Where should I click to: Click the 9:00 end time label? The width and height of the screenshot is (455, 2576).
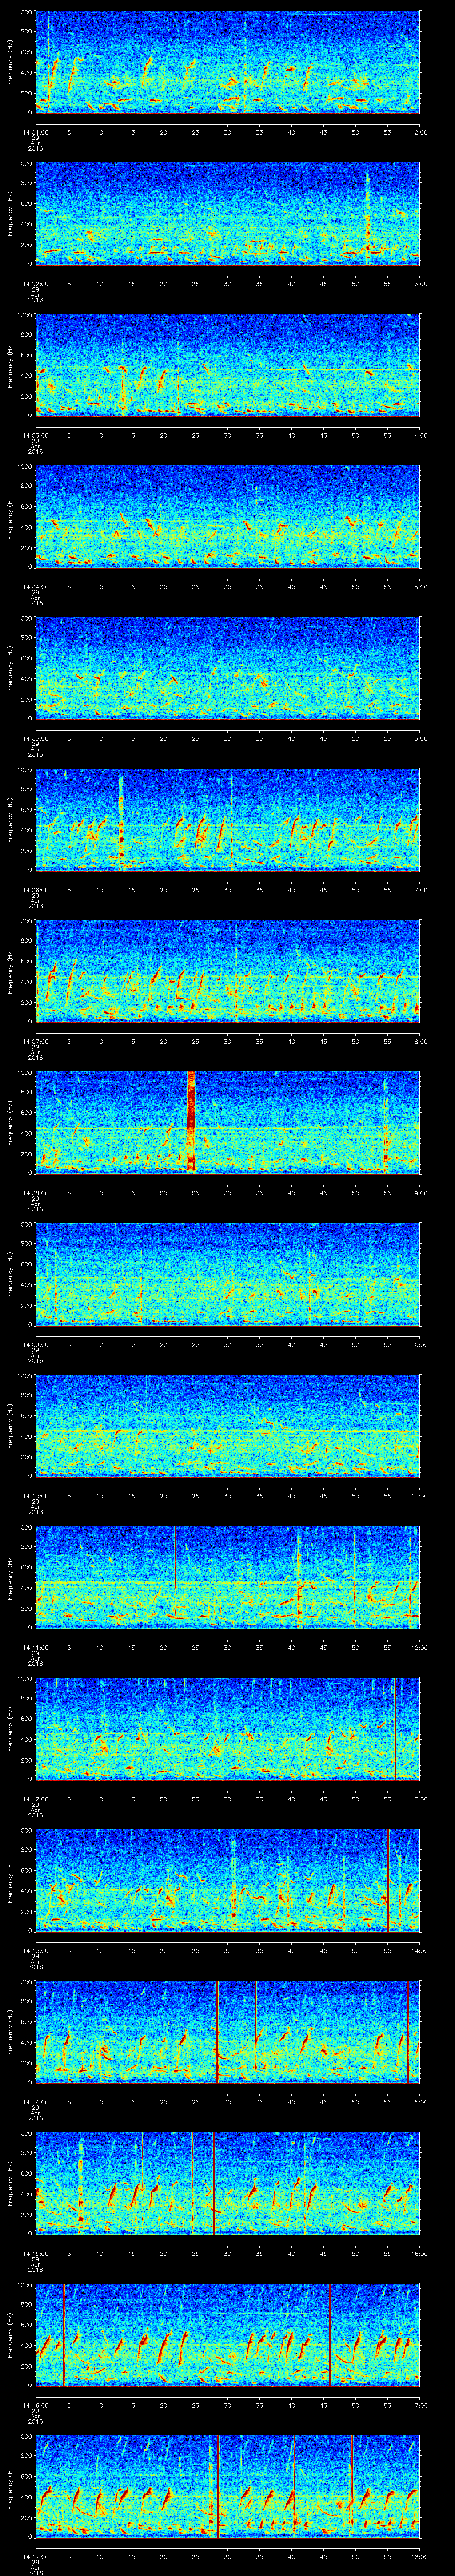(420, 1192)
